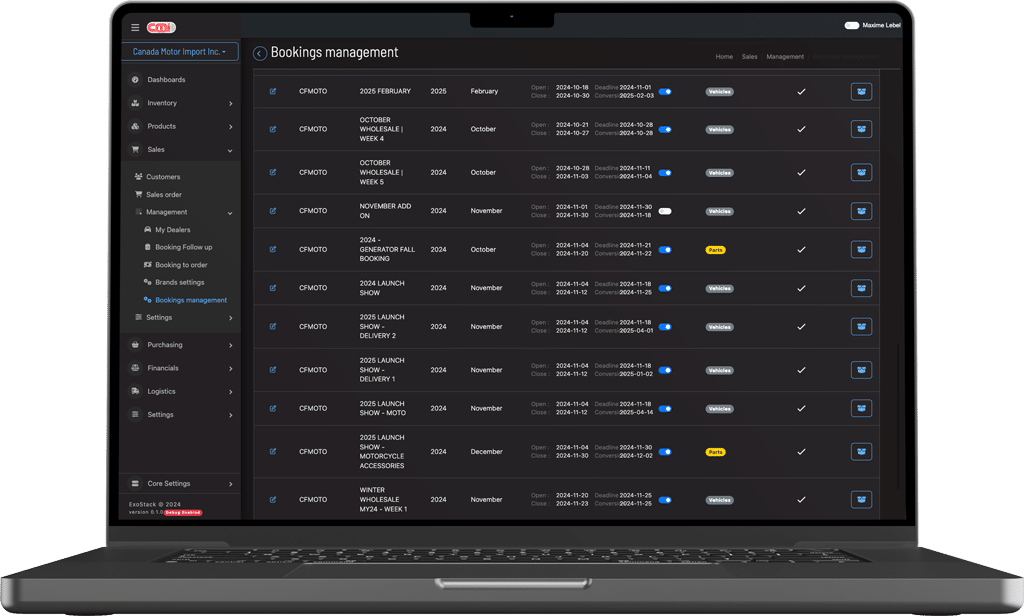
Task: Edit the 2025 LAUNCH SHOW - MOTO booking
Action: point(273,408)
